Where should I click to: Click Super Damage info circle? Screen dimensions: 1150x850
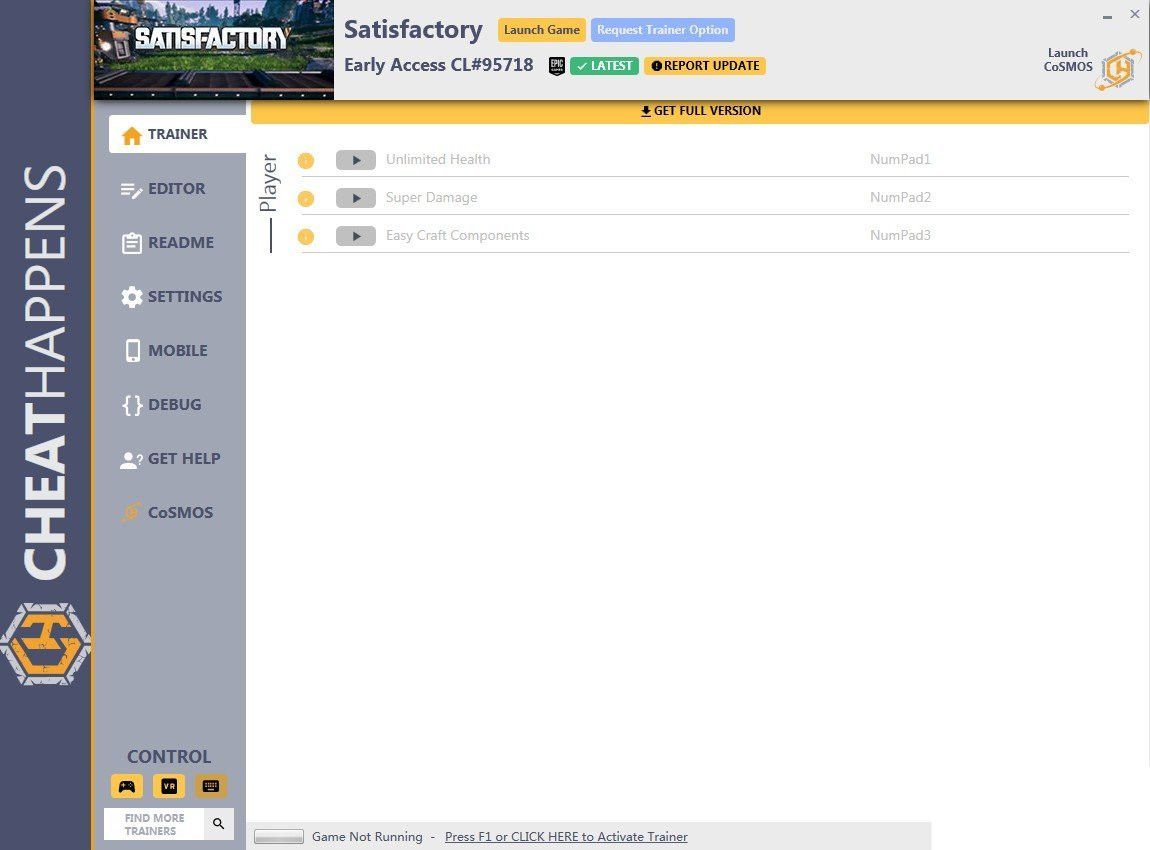point(306,199)
